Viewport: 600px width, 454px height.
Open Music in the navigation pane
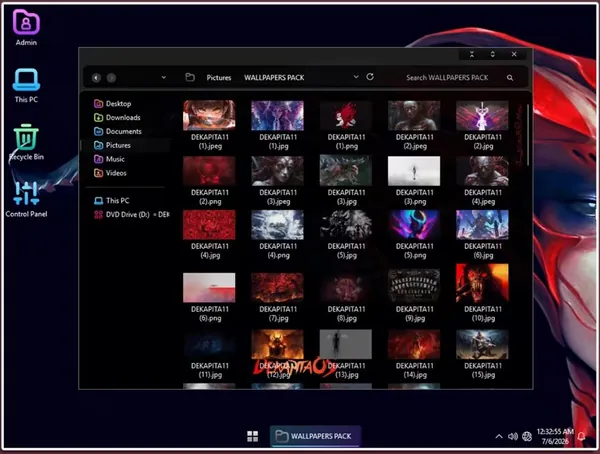click(109, 159)
